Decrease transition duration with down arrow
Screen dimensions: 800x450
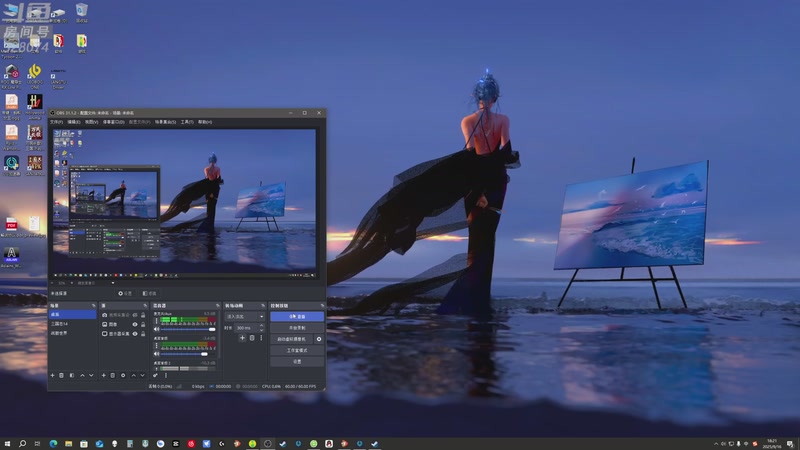[x=262, y=330]
